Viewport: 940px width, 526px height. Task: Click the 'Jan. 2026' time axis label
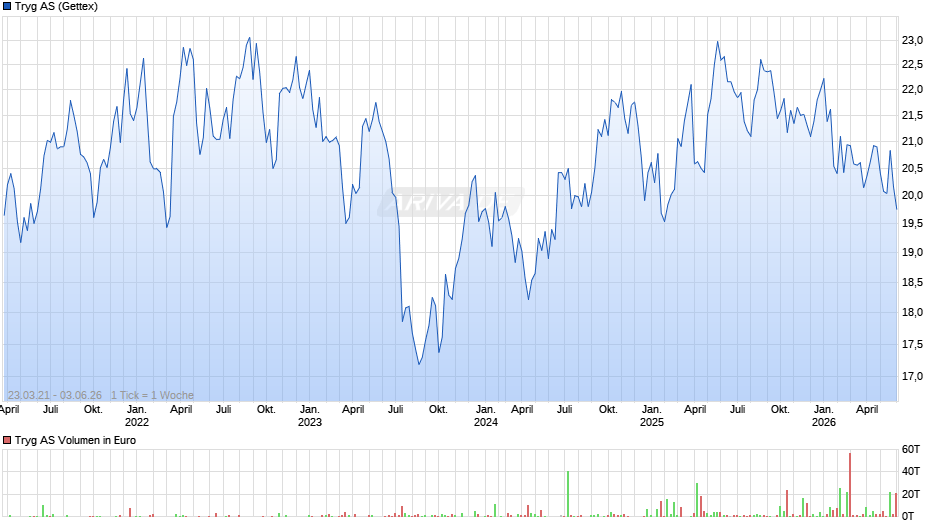[x=824, y=416]
